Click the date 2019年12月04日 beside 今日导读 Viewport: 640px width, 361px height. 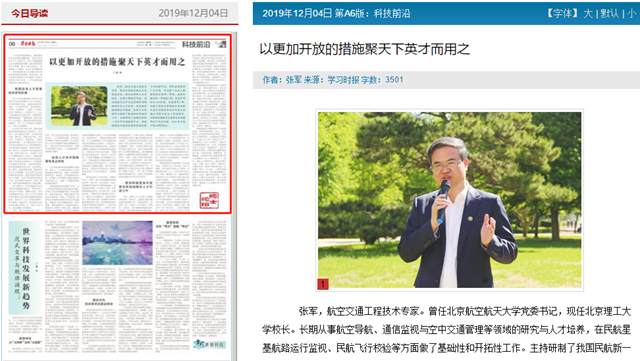tap(193, 13)
